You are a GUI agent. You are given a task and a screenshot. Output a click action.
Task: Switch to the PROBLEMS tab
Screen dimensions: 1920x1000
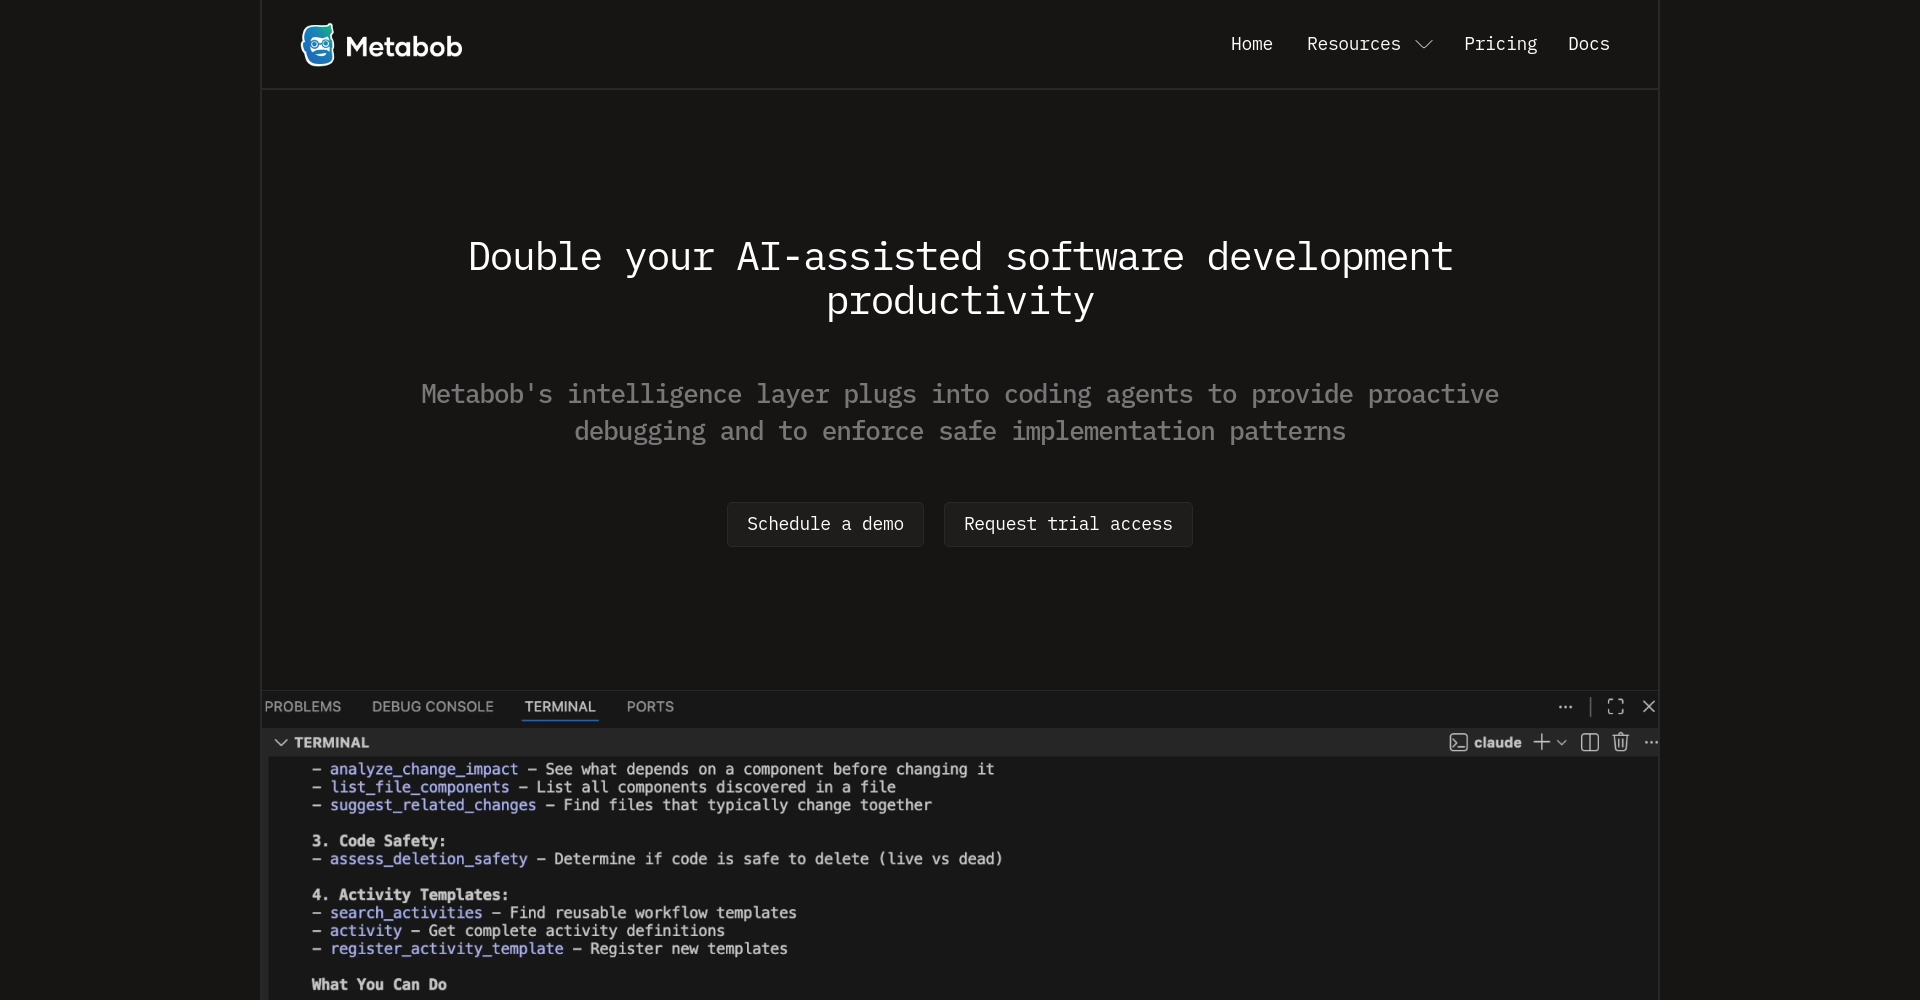[303, 706]
